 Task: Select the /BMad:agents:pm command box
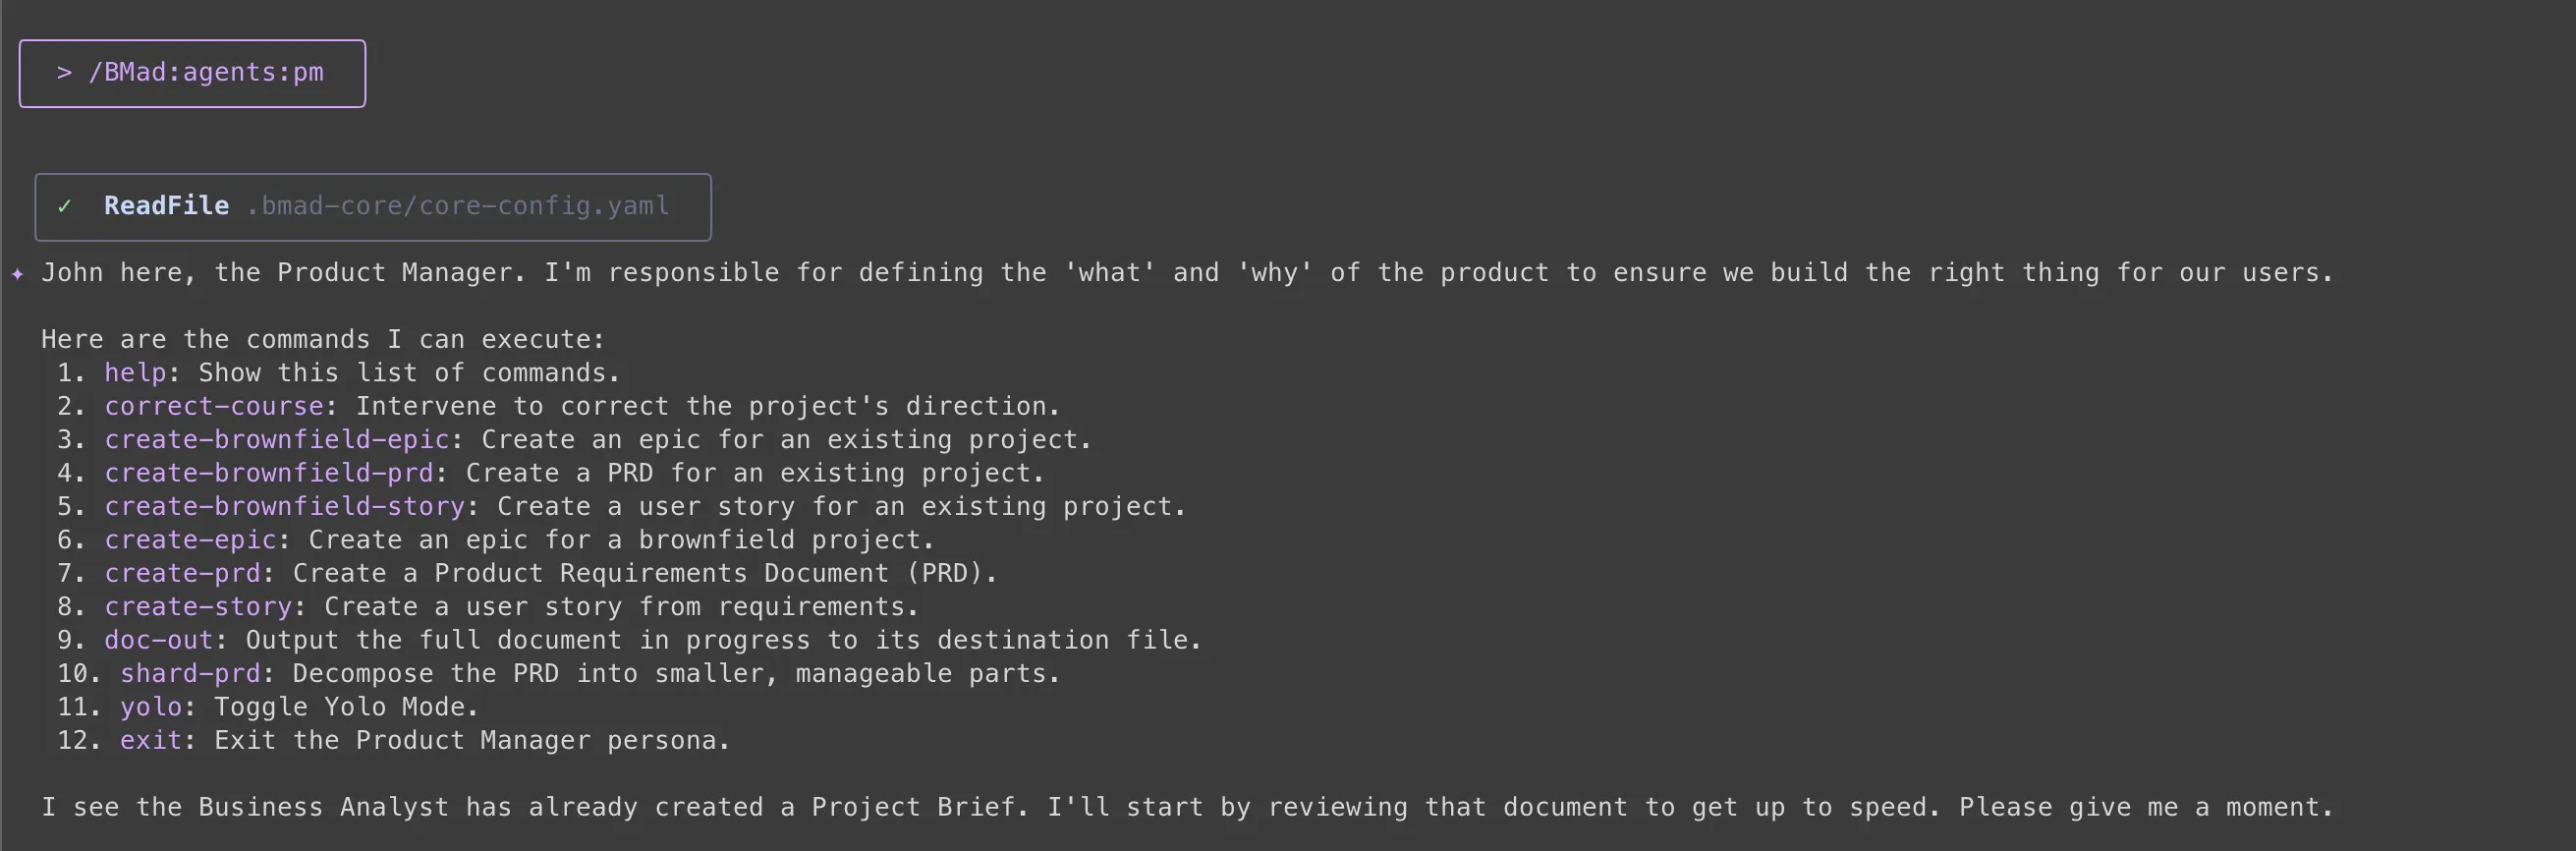click(192, 74)
